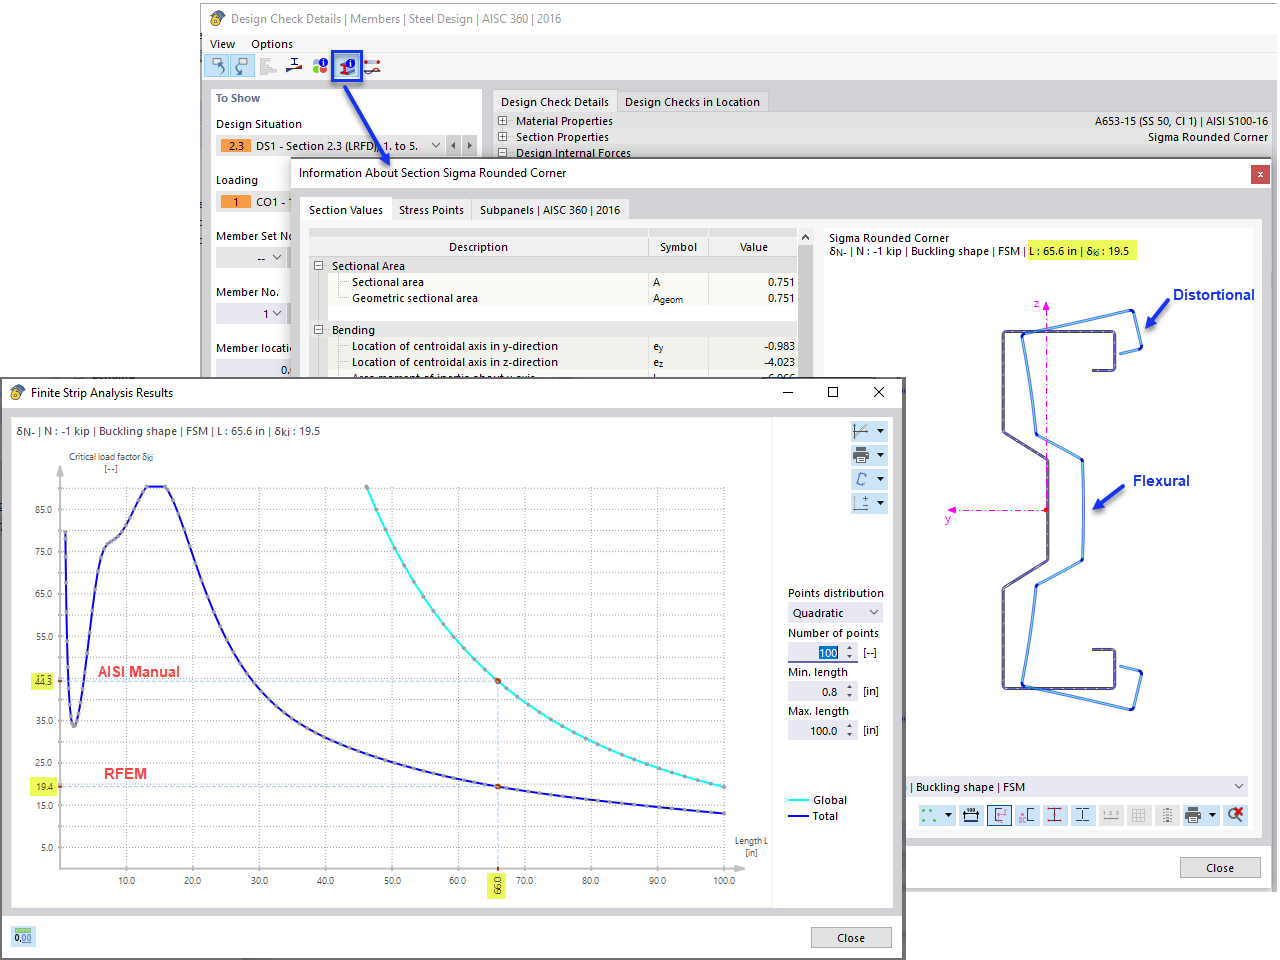Click the dimension lines icon with 100 label
This screenshot has width=1280, height=960.
click(970, 815)
